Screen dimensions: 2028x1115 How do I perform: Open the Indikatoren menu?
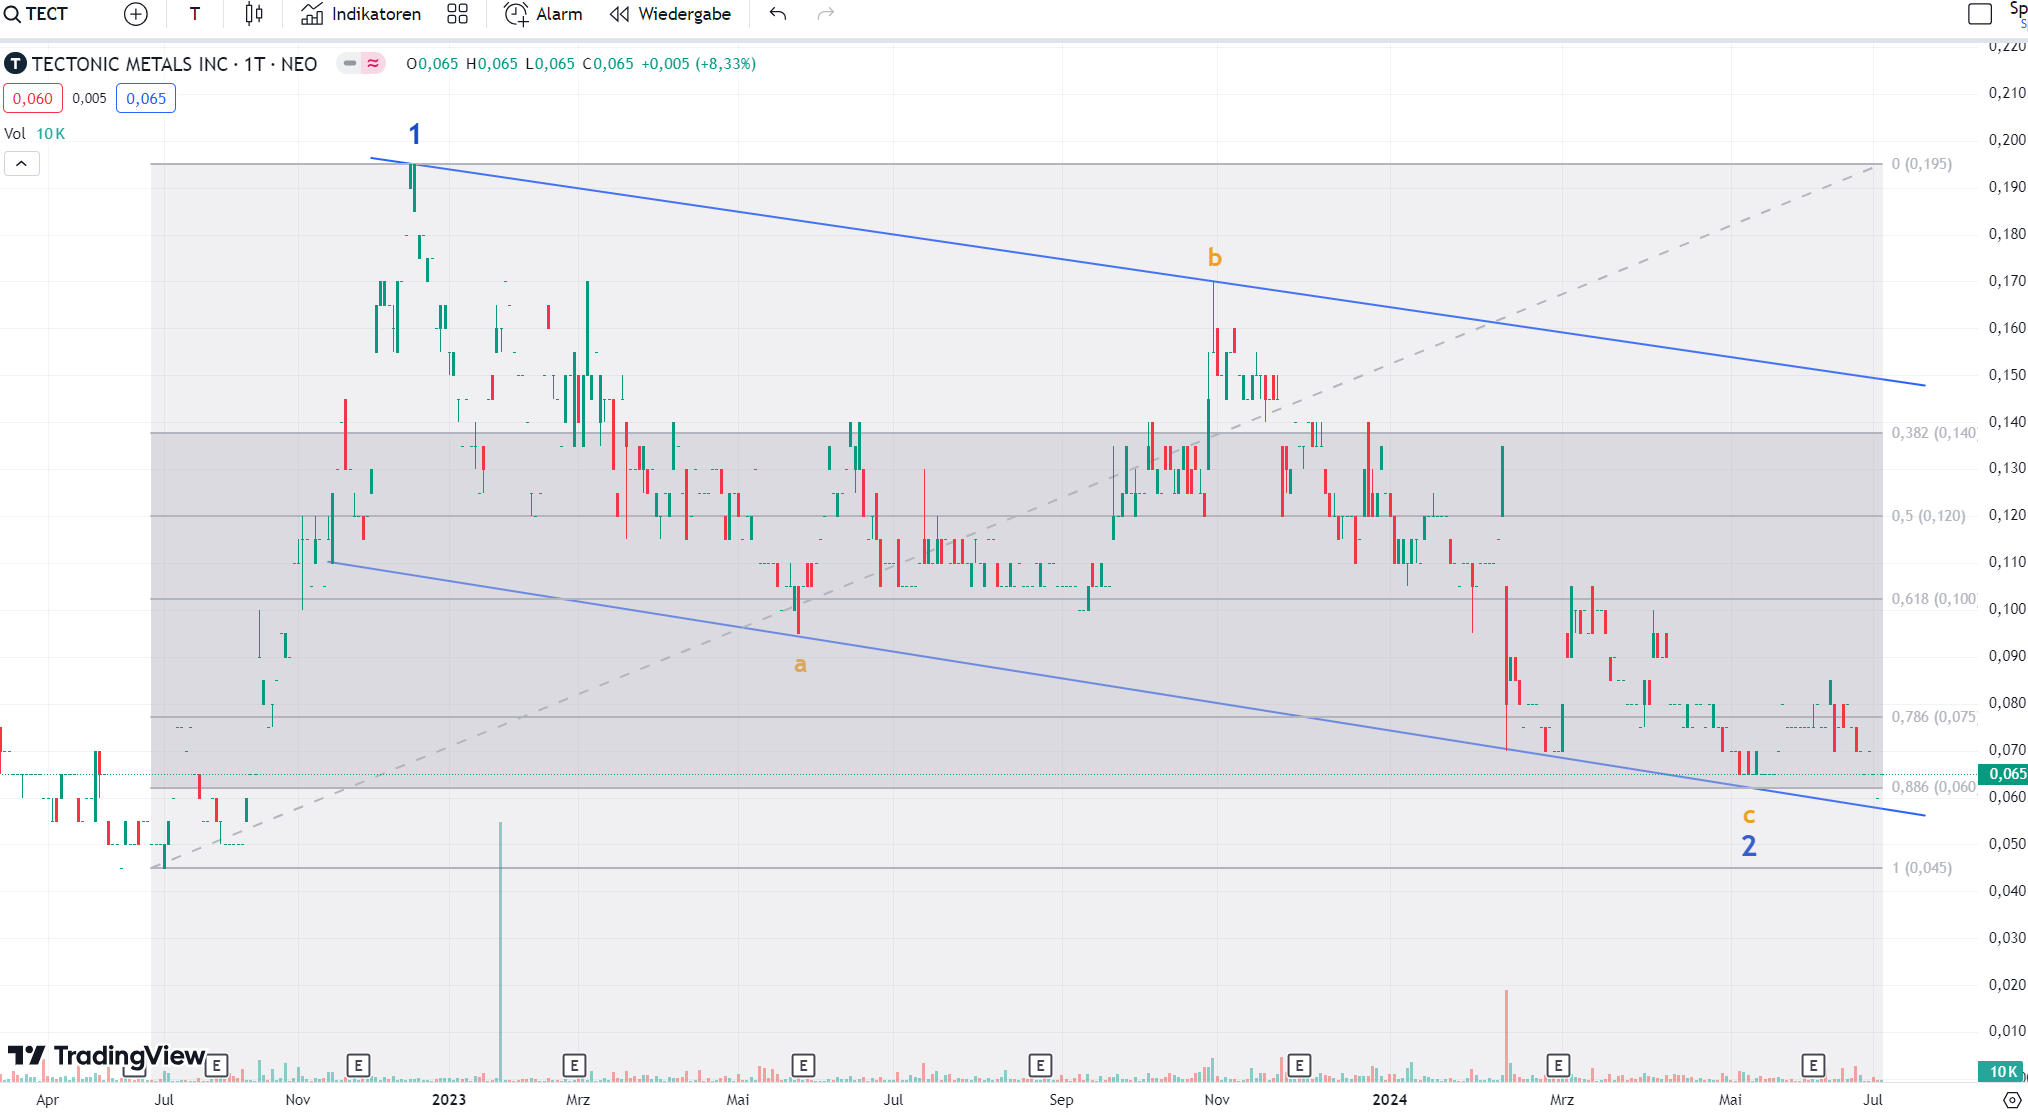tap(361, 14)
